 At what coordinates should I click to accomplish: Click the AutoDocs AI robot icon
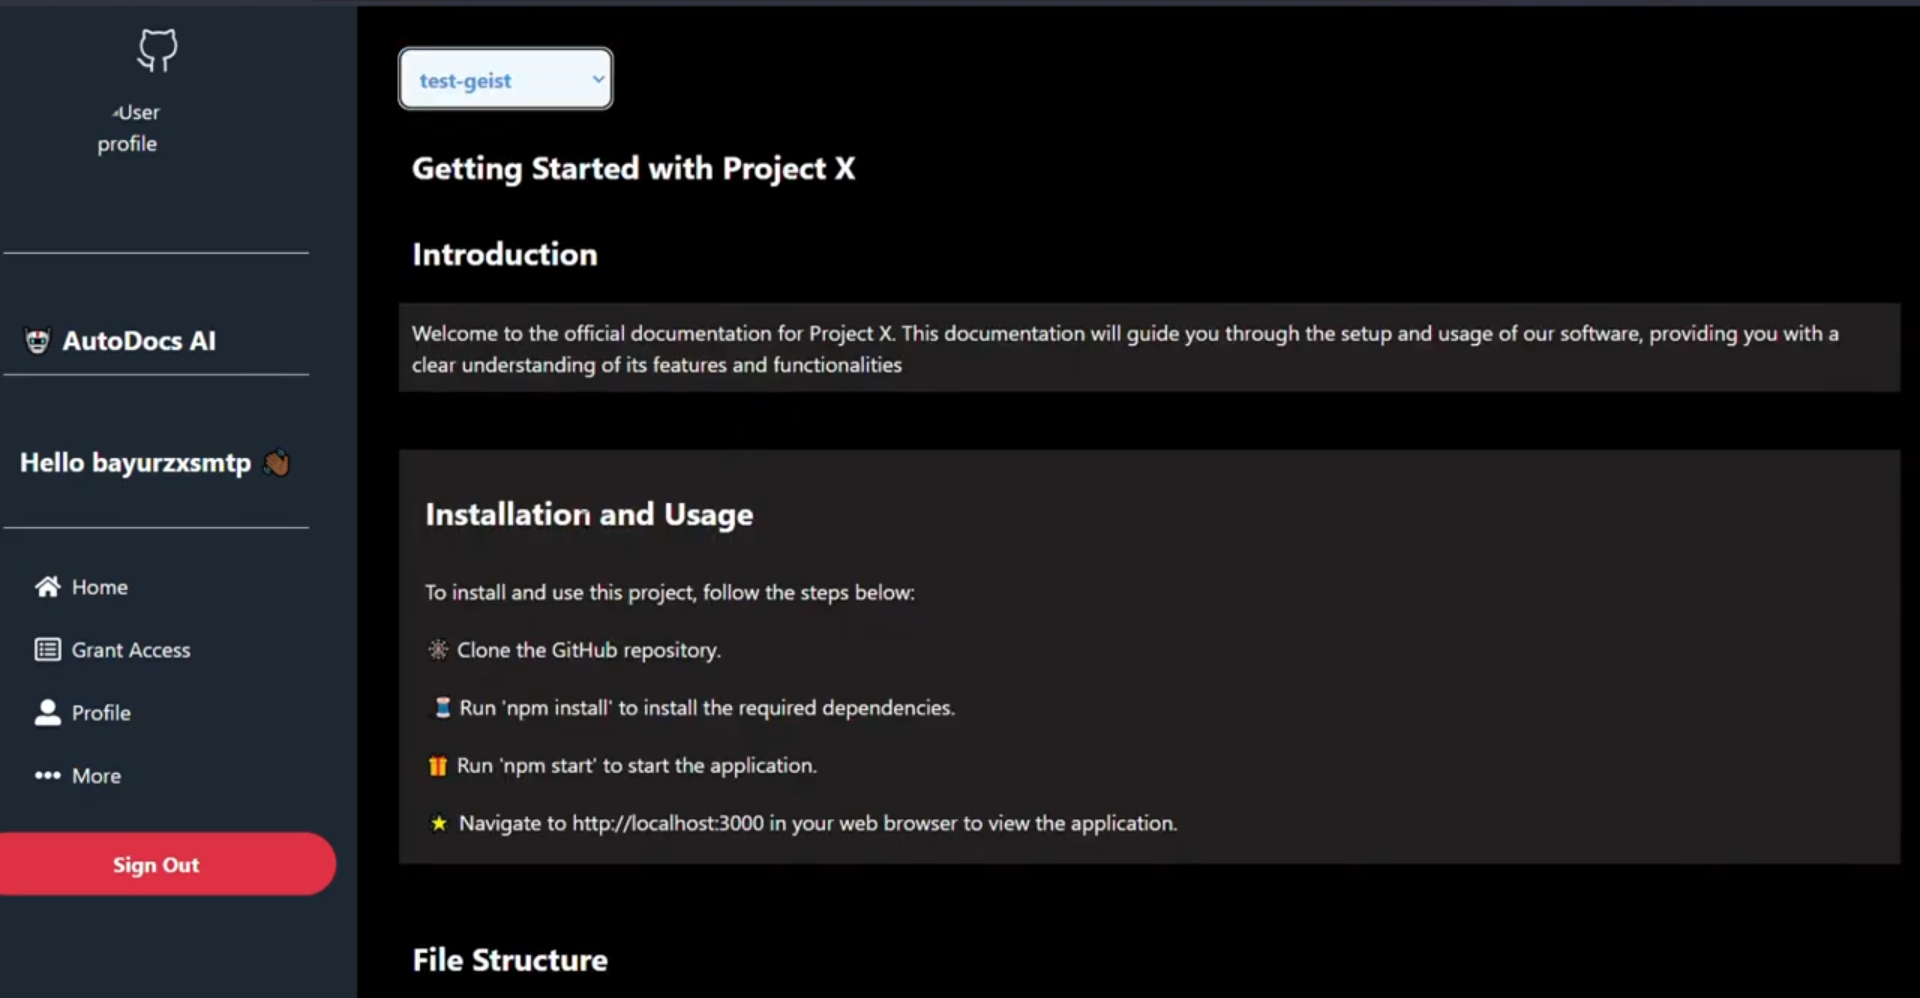[x=38, y=341]
